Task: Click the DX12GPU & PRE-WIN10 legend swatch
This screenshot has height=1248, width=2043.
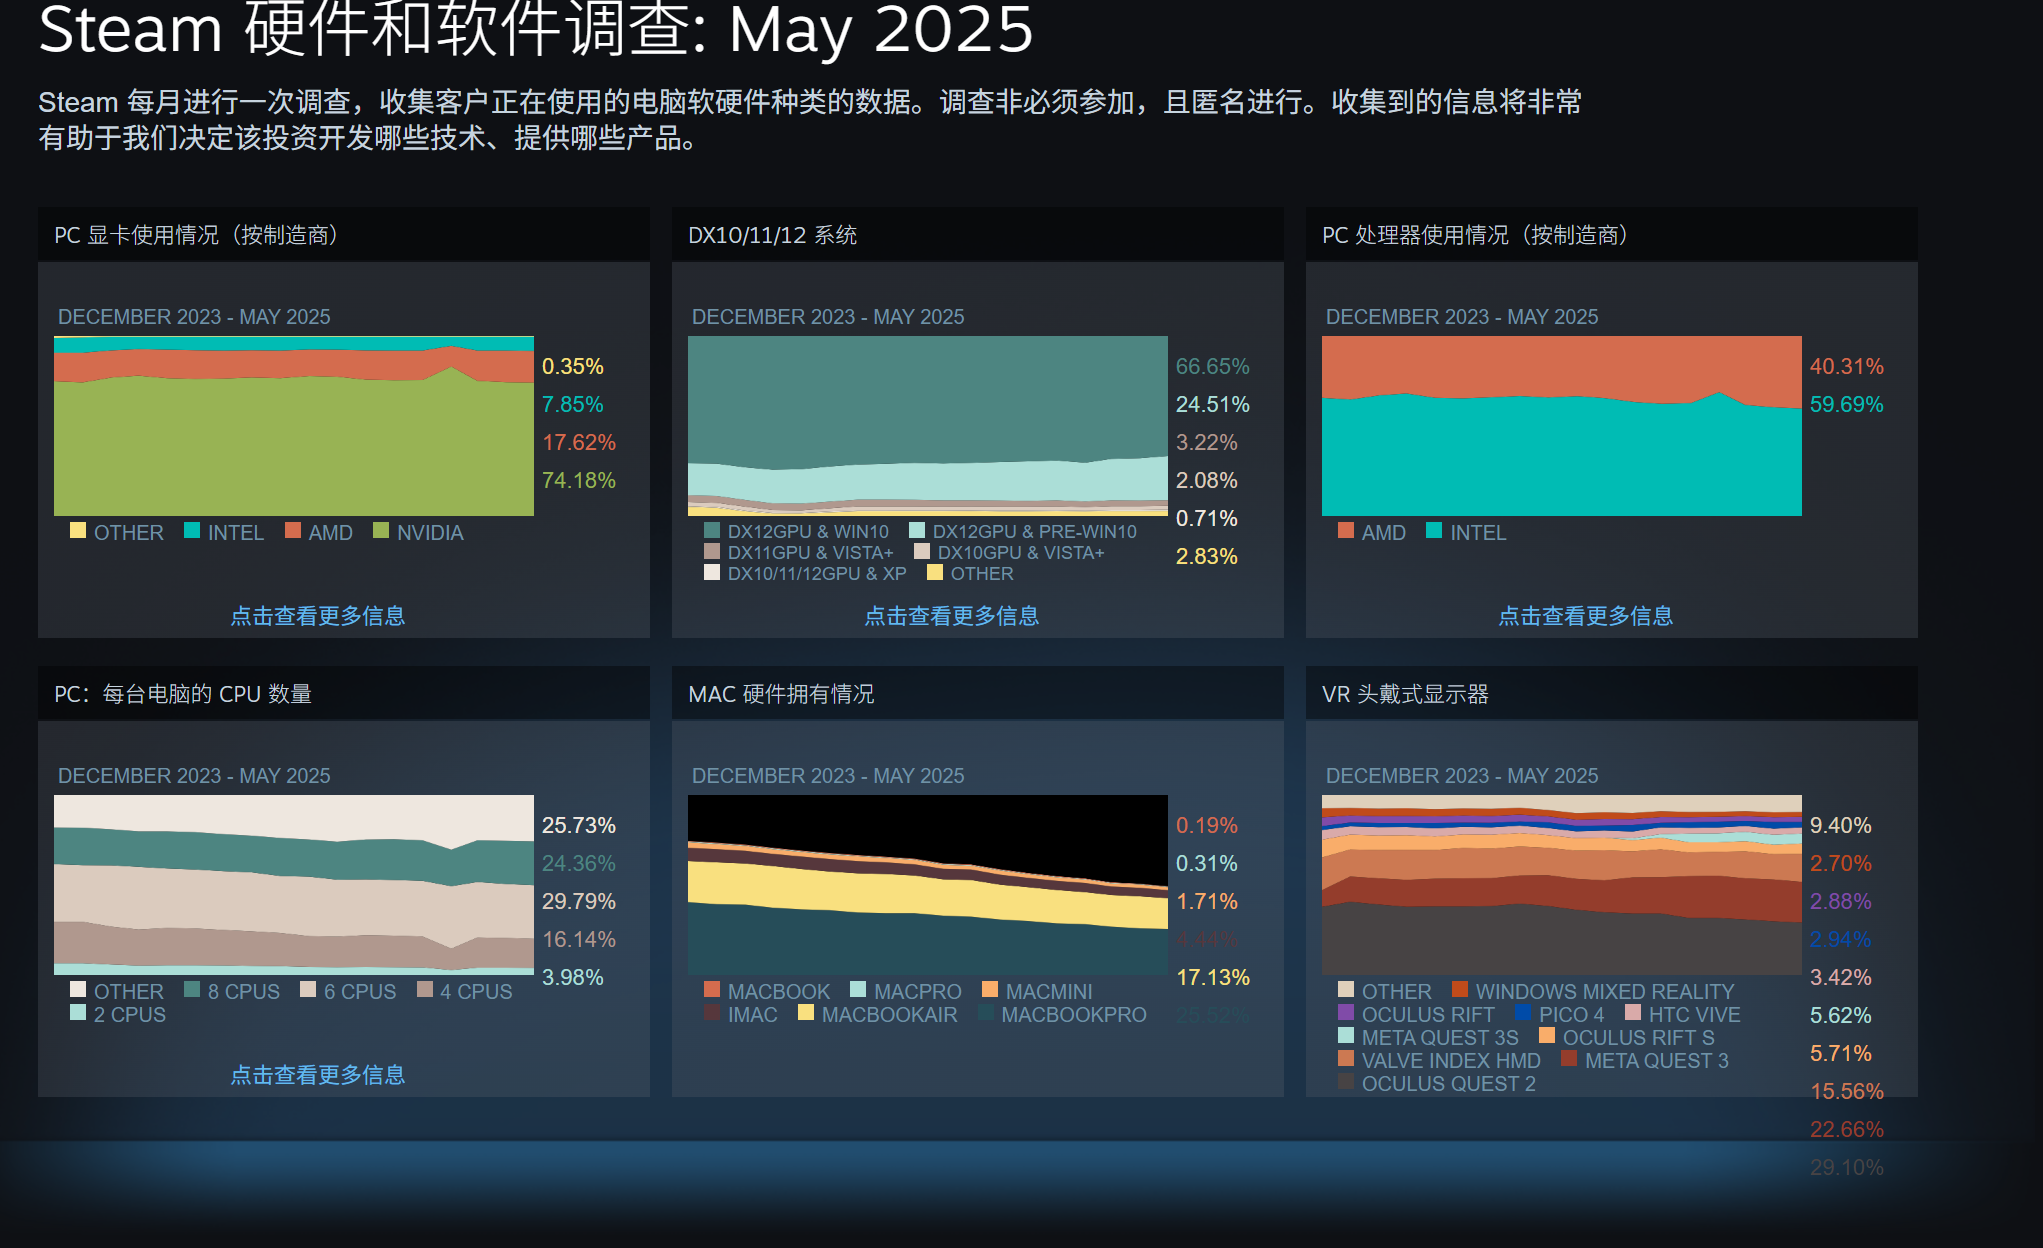Action: pos(917,530)
